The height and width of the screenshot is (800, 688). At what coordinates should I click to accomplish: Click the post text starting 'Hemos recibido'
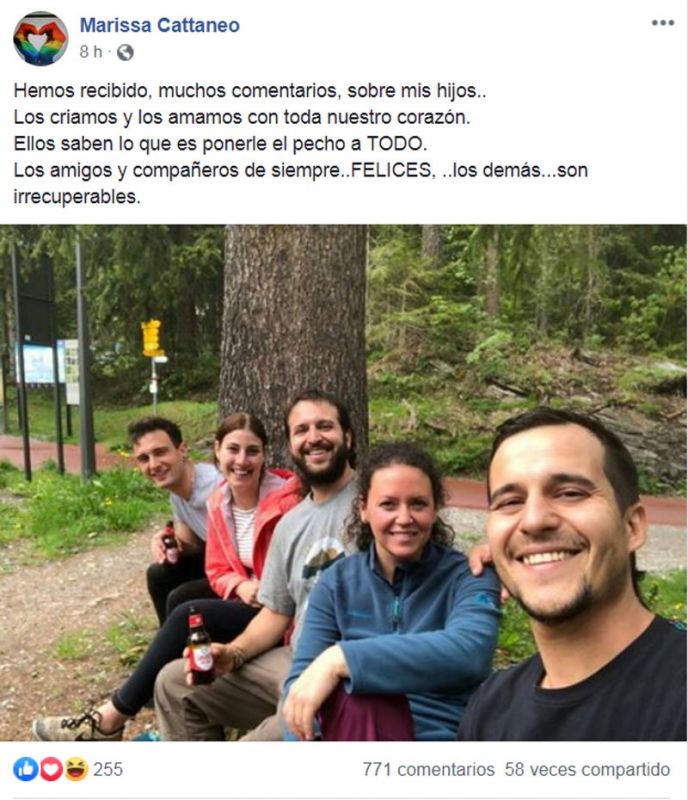tap(301, 143)
